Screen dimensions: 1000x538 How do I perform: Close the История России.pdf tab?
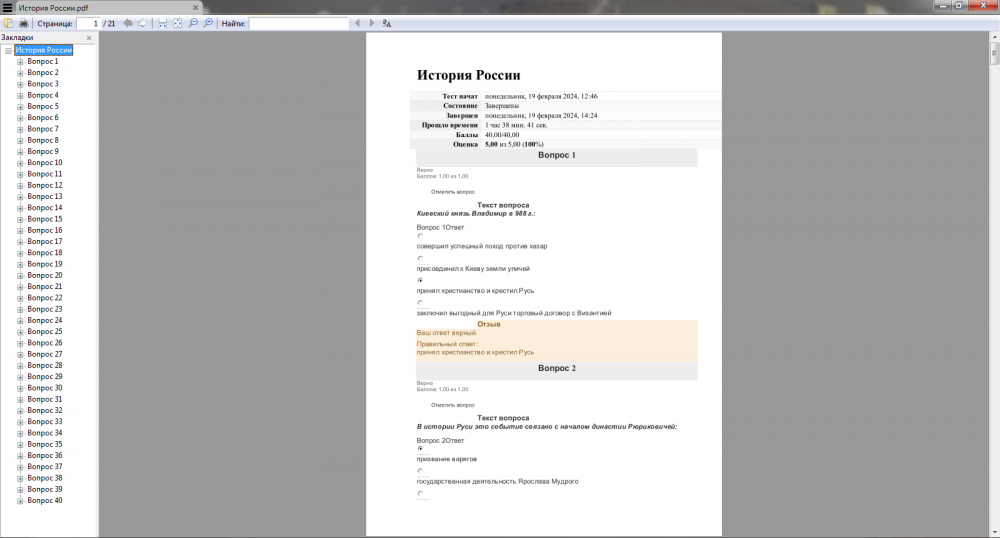click(195, 8)
